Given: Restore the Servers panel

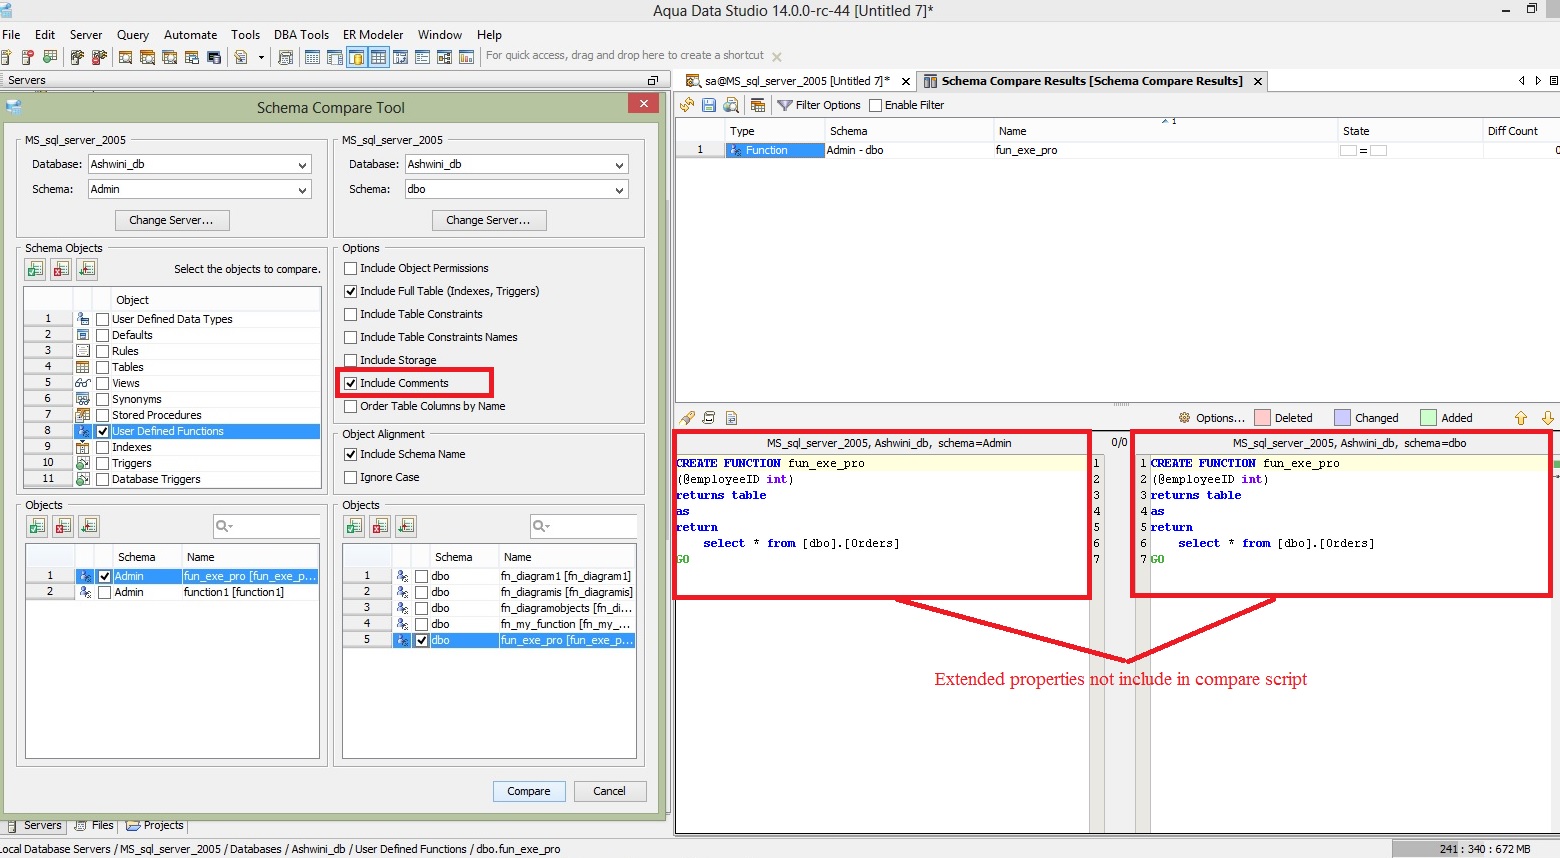Looking at the screenshot, I should tap(653, 80).
